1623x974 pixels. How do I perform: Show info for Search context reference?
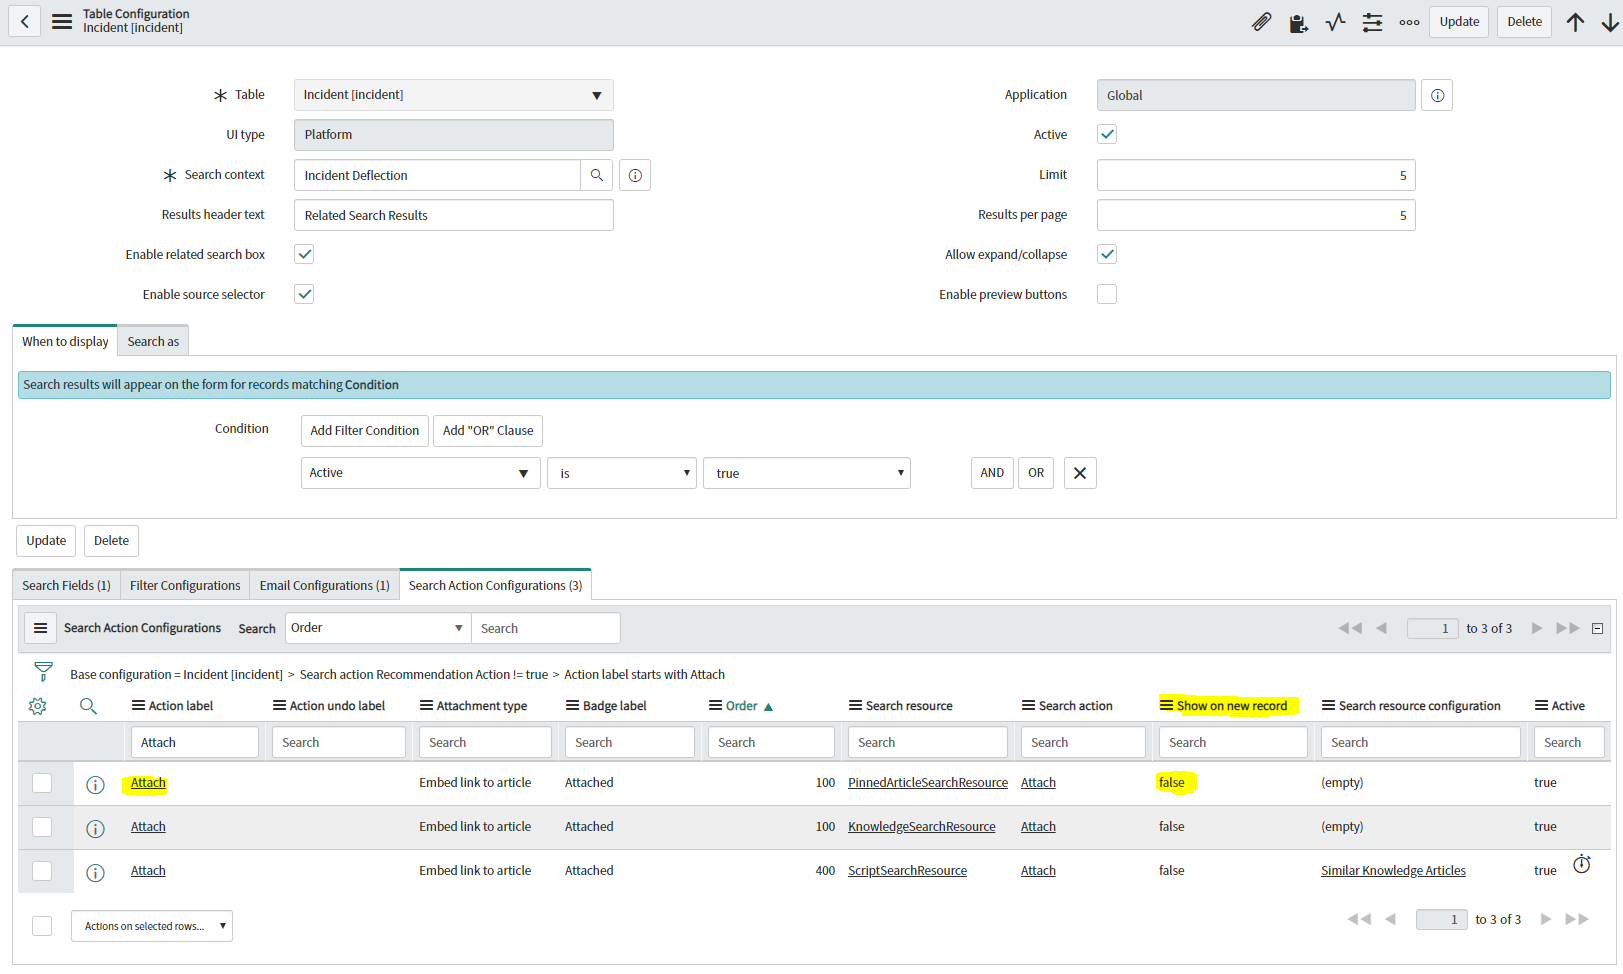point(635,175)
